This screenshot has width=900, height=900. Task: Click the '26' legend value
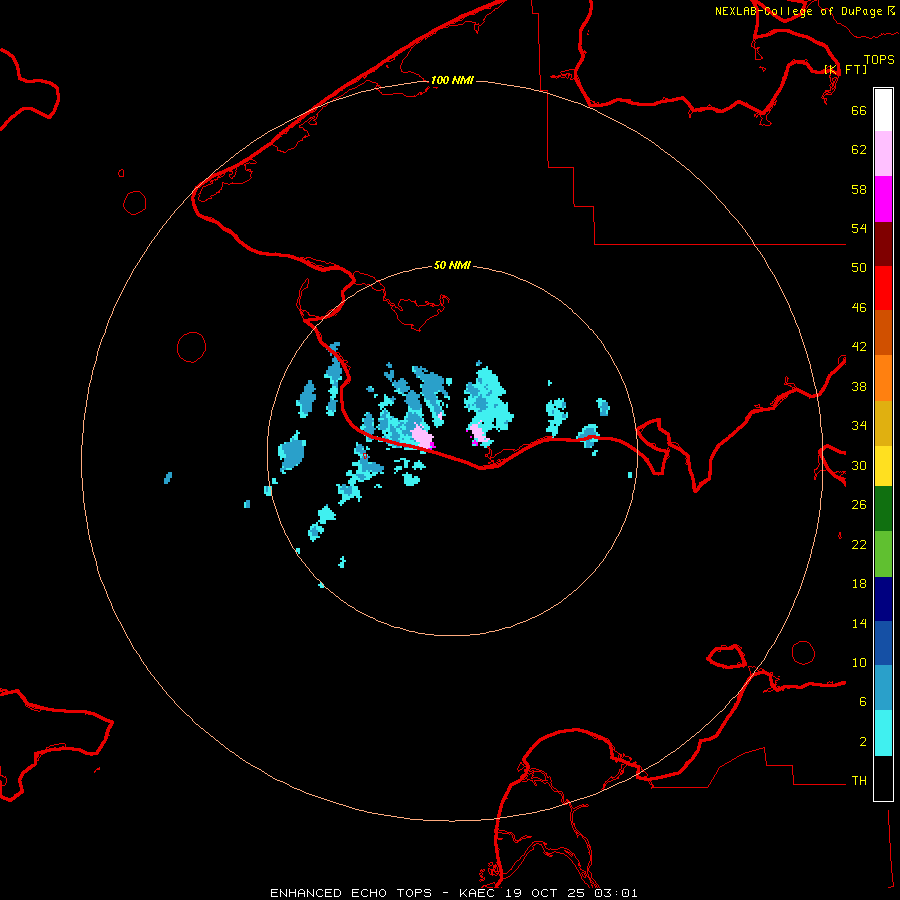pos(859,505)
